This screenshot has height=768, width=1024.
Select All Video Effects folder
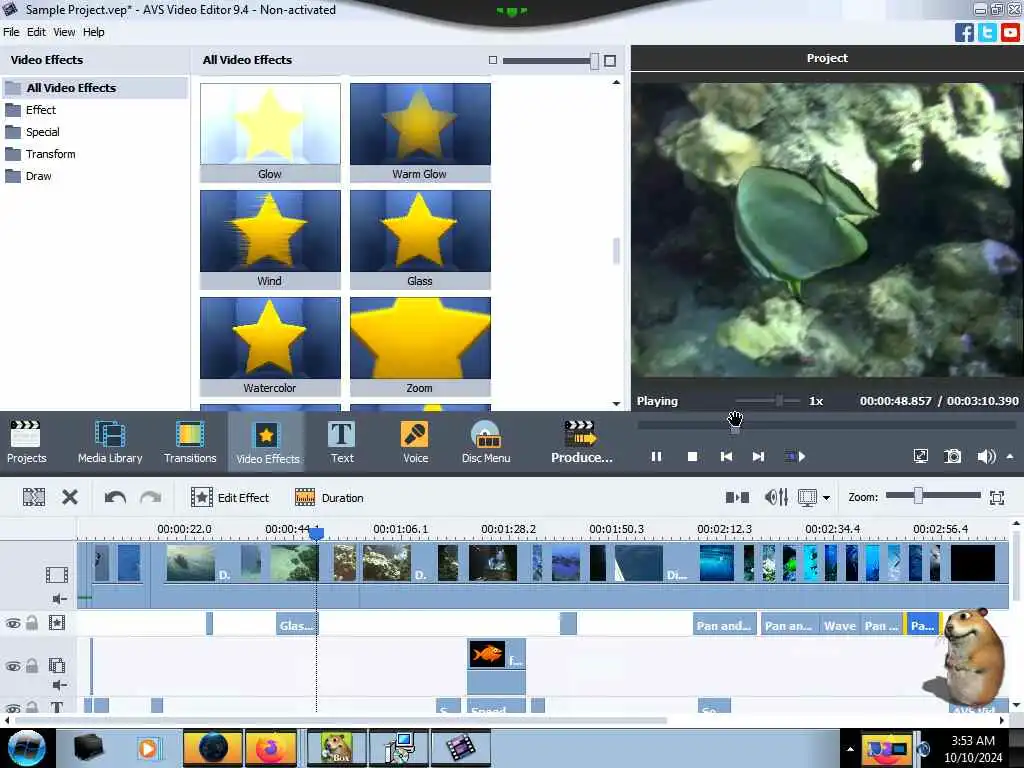[95, 88]
